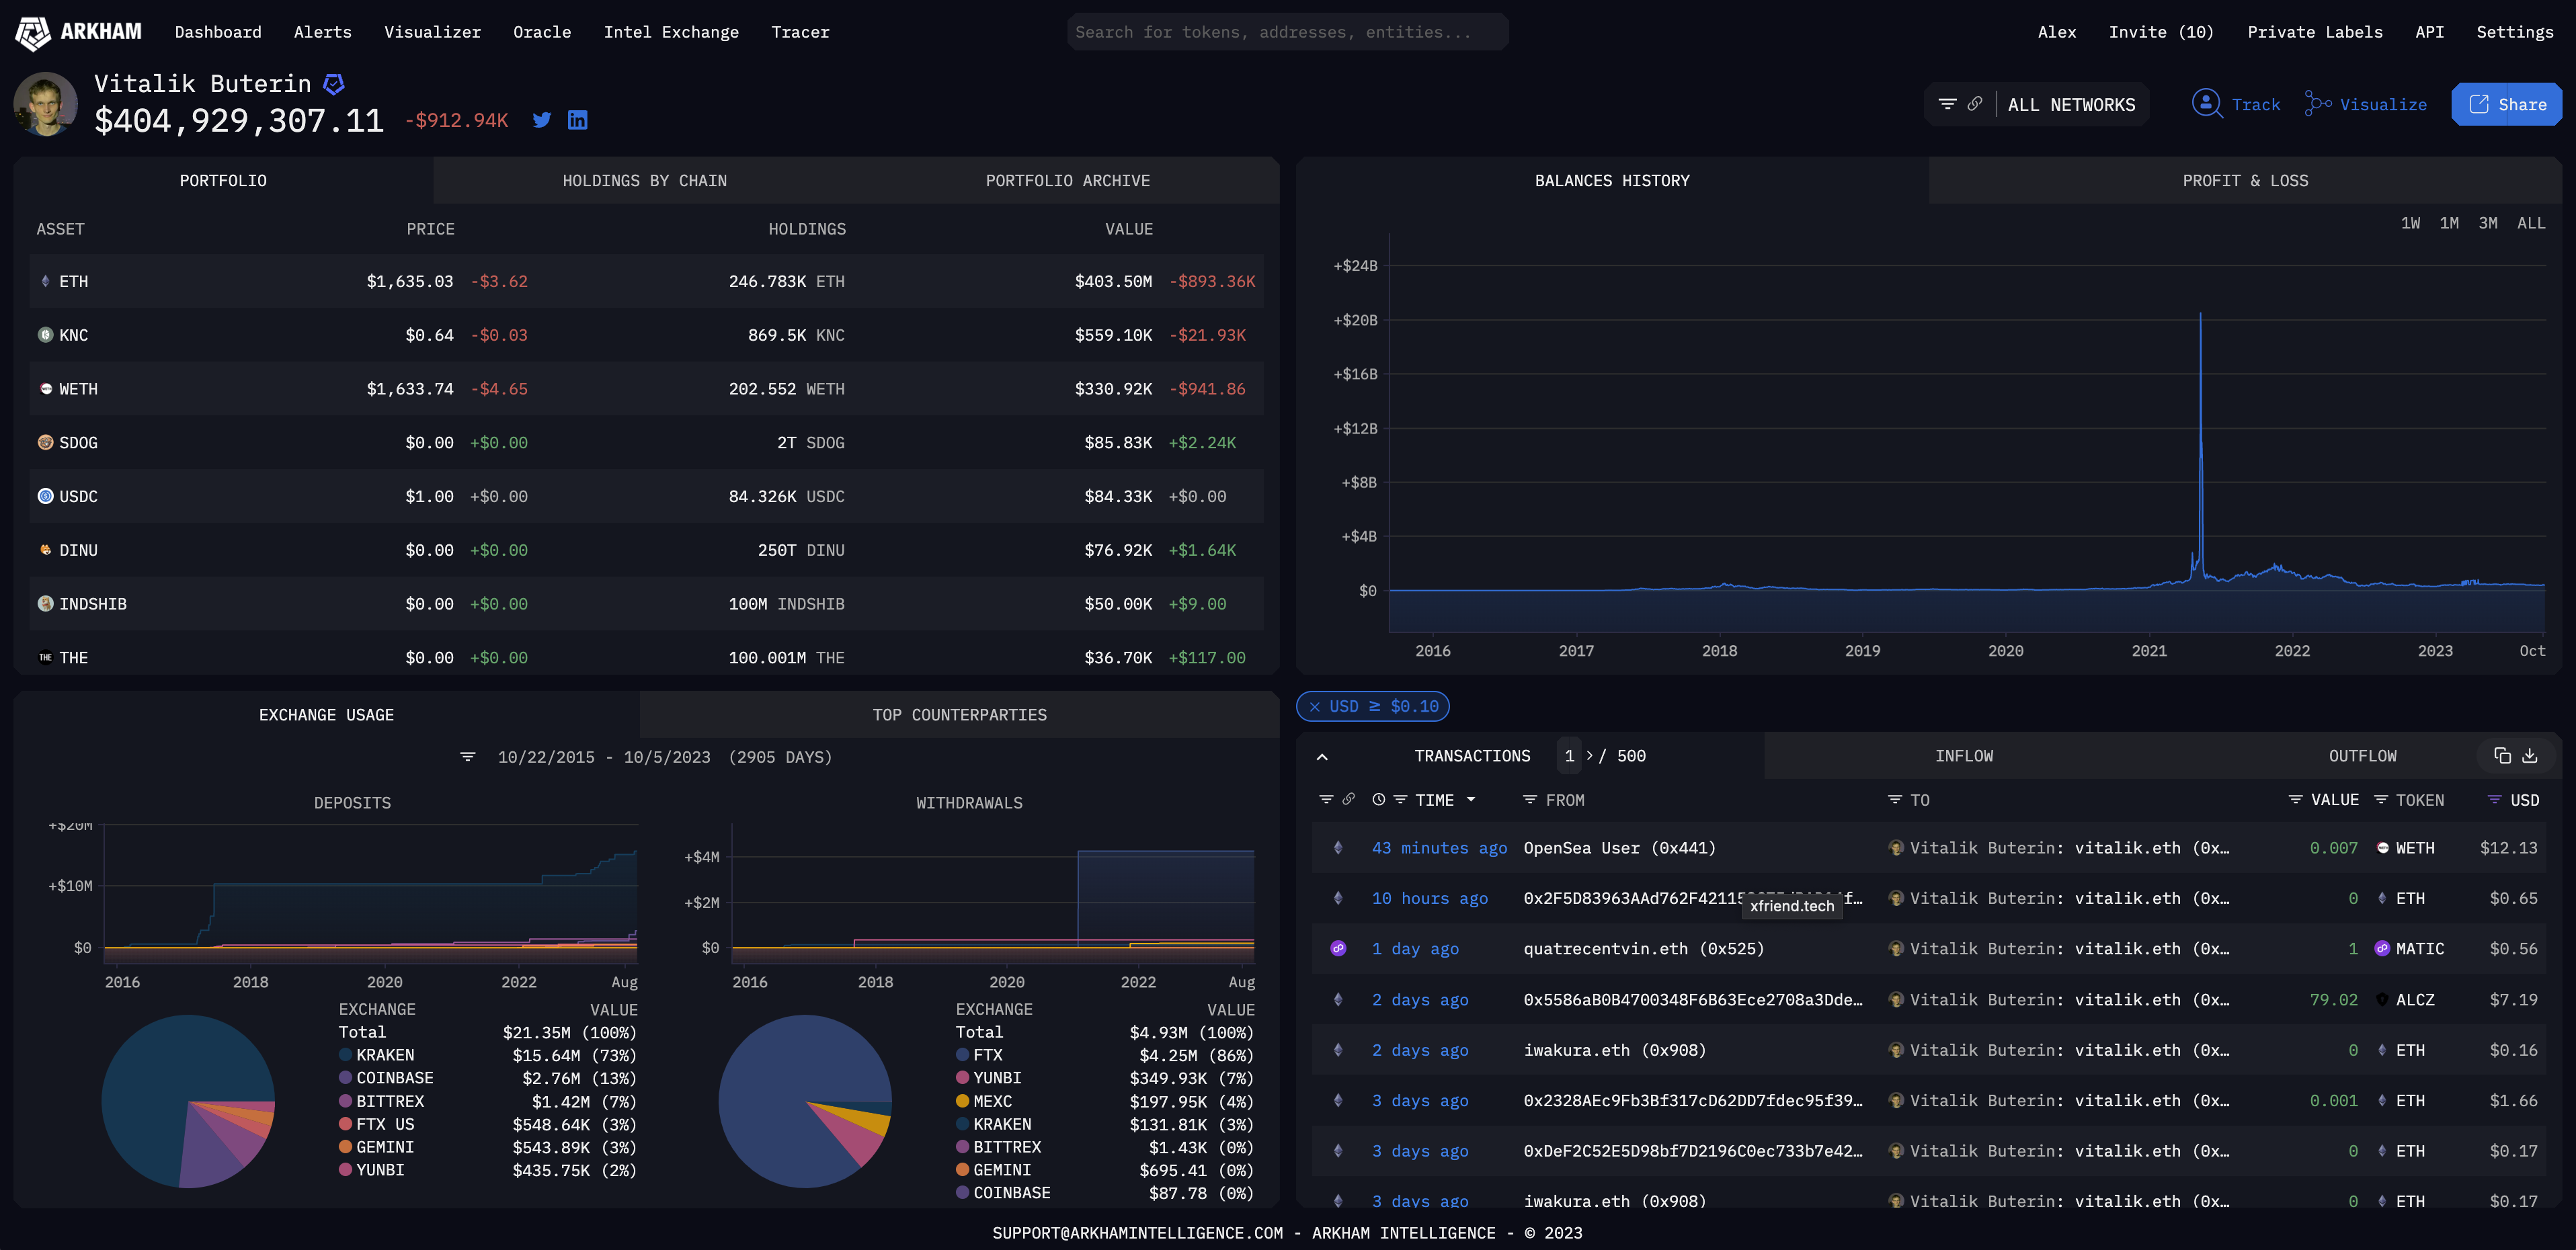Viewport: 2576px width, 1250px height.
Task: Open Vitalik Buterin's LinkedIn icon
Action: (x=578, y=120)
